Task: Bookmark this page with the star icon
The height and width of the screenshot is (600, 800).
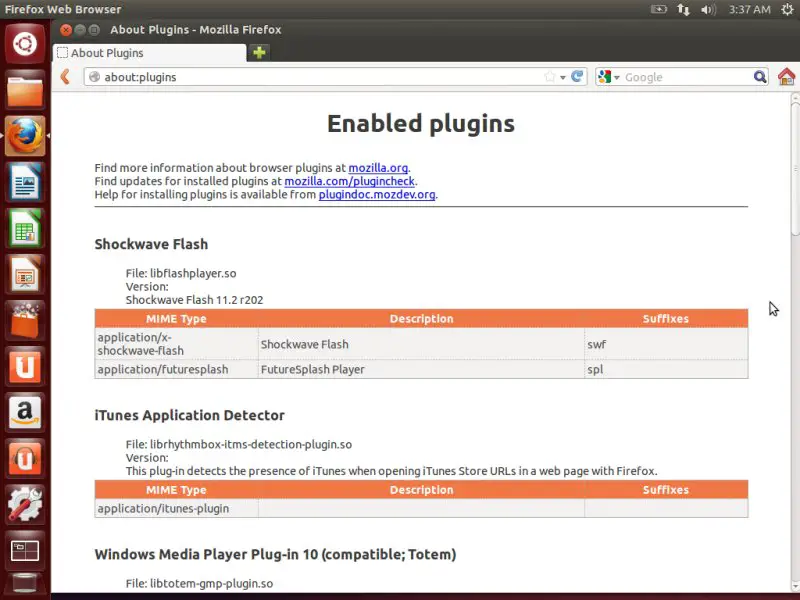Action: tap(549, 77)
